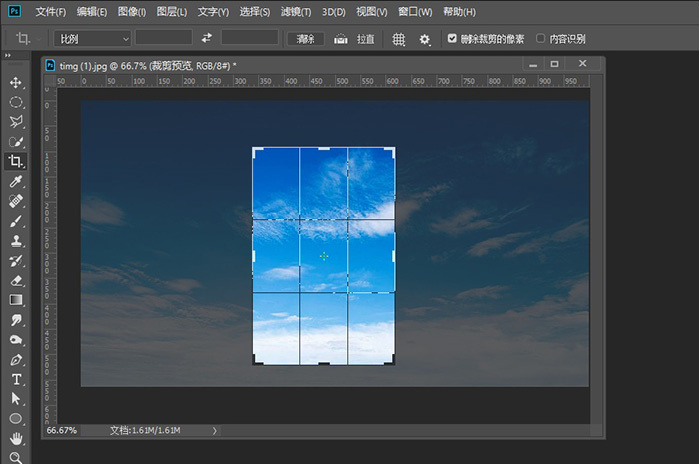Viewport: 699px width, 464px height.
Task: Enable the 内容识别 checkbox
Action: (x=541, y=38)
